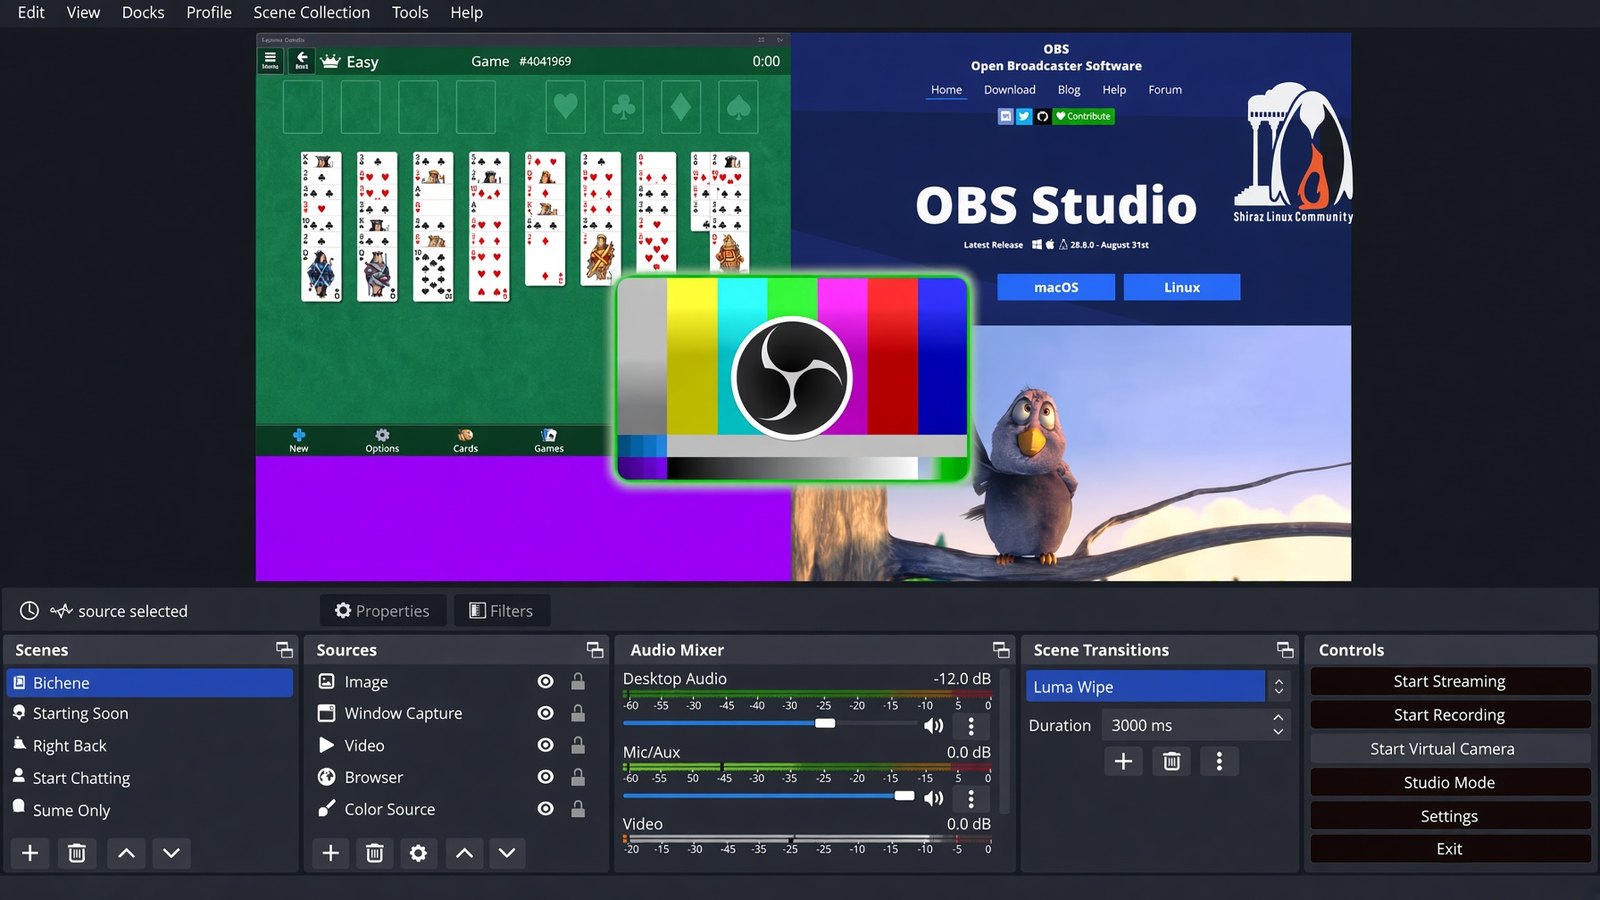Select the Start Chatting scene
The height and width of the screenshot is (900, 1600).
[x=150, y=778]
